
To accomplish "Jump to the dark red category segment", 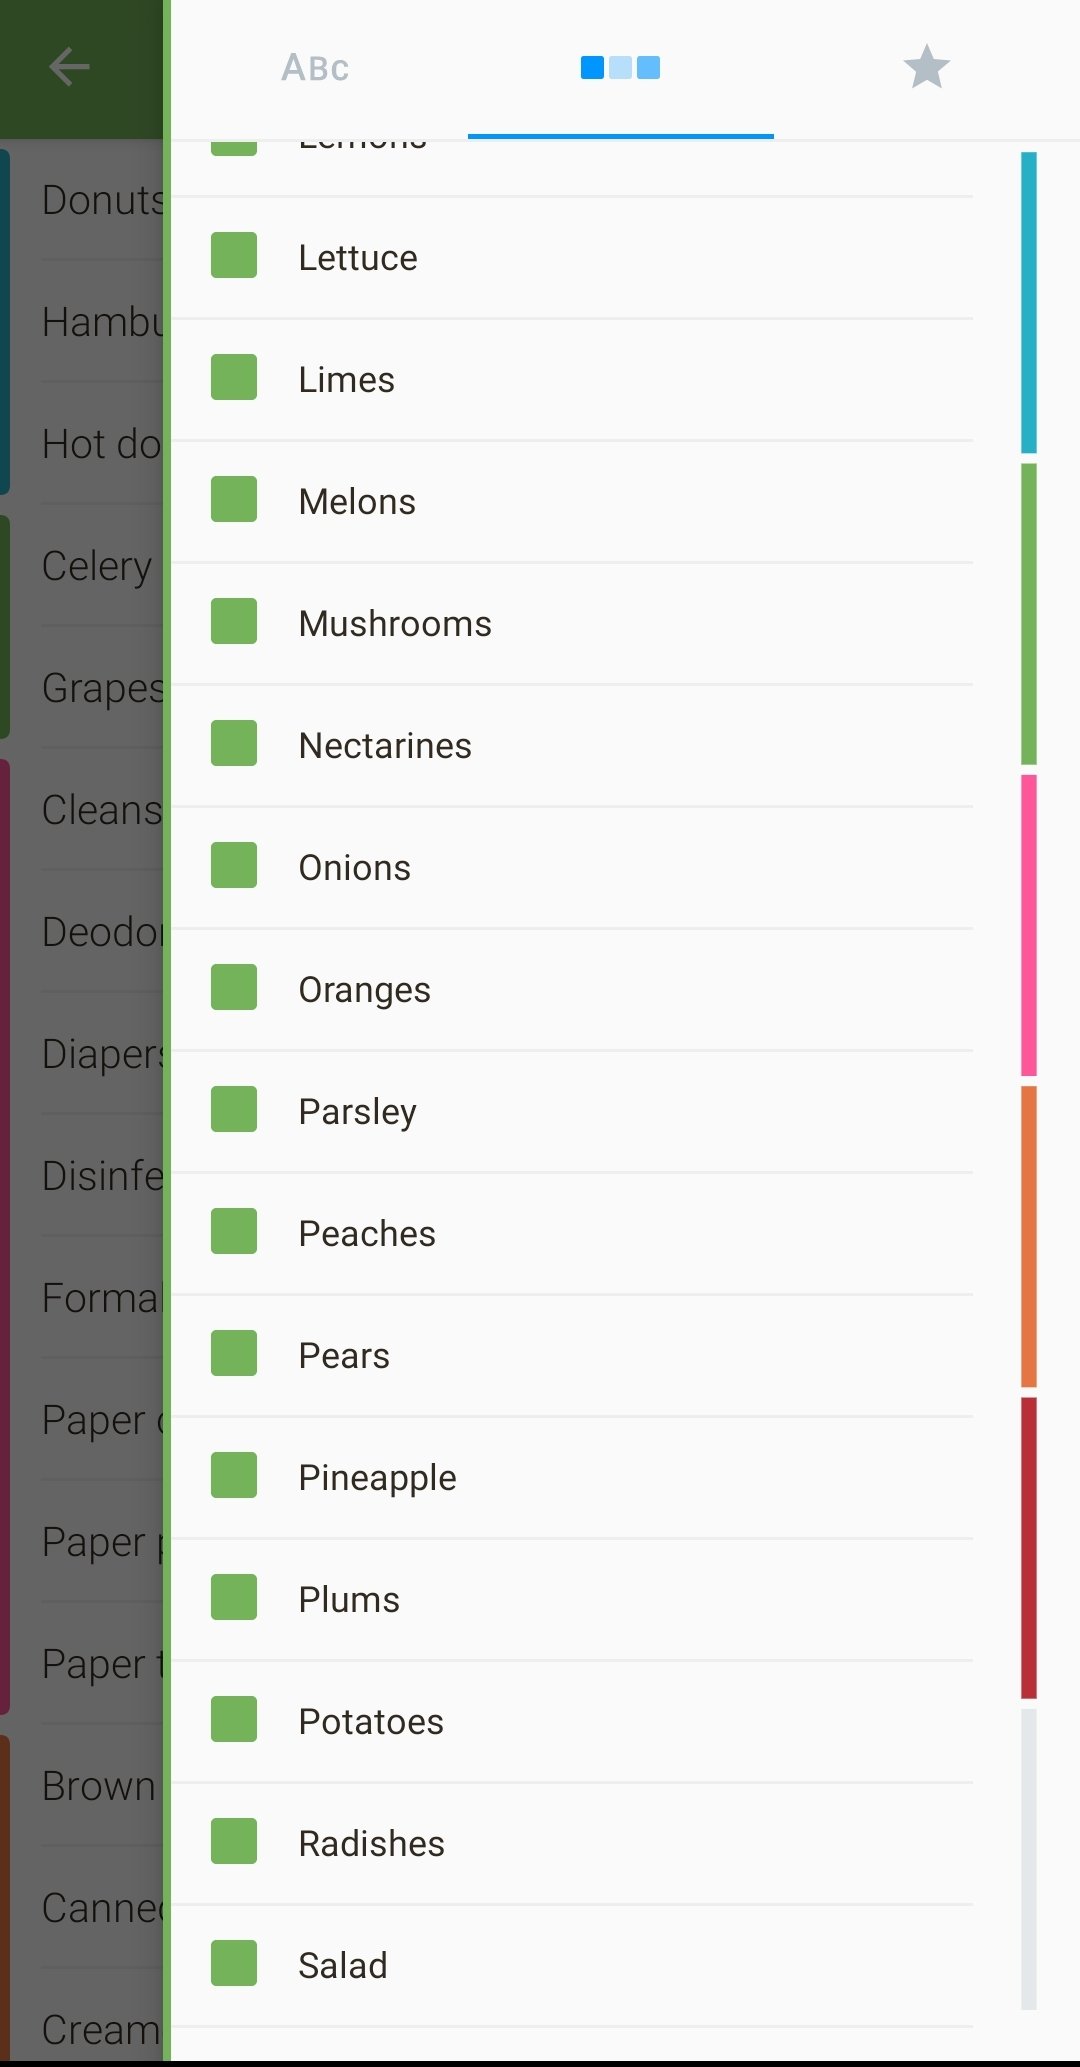I will 1028,1548.
